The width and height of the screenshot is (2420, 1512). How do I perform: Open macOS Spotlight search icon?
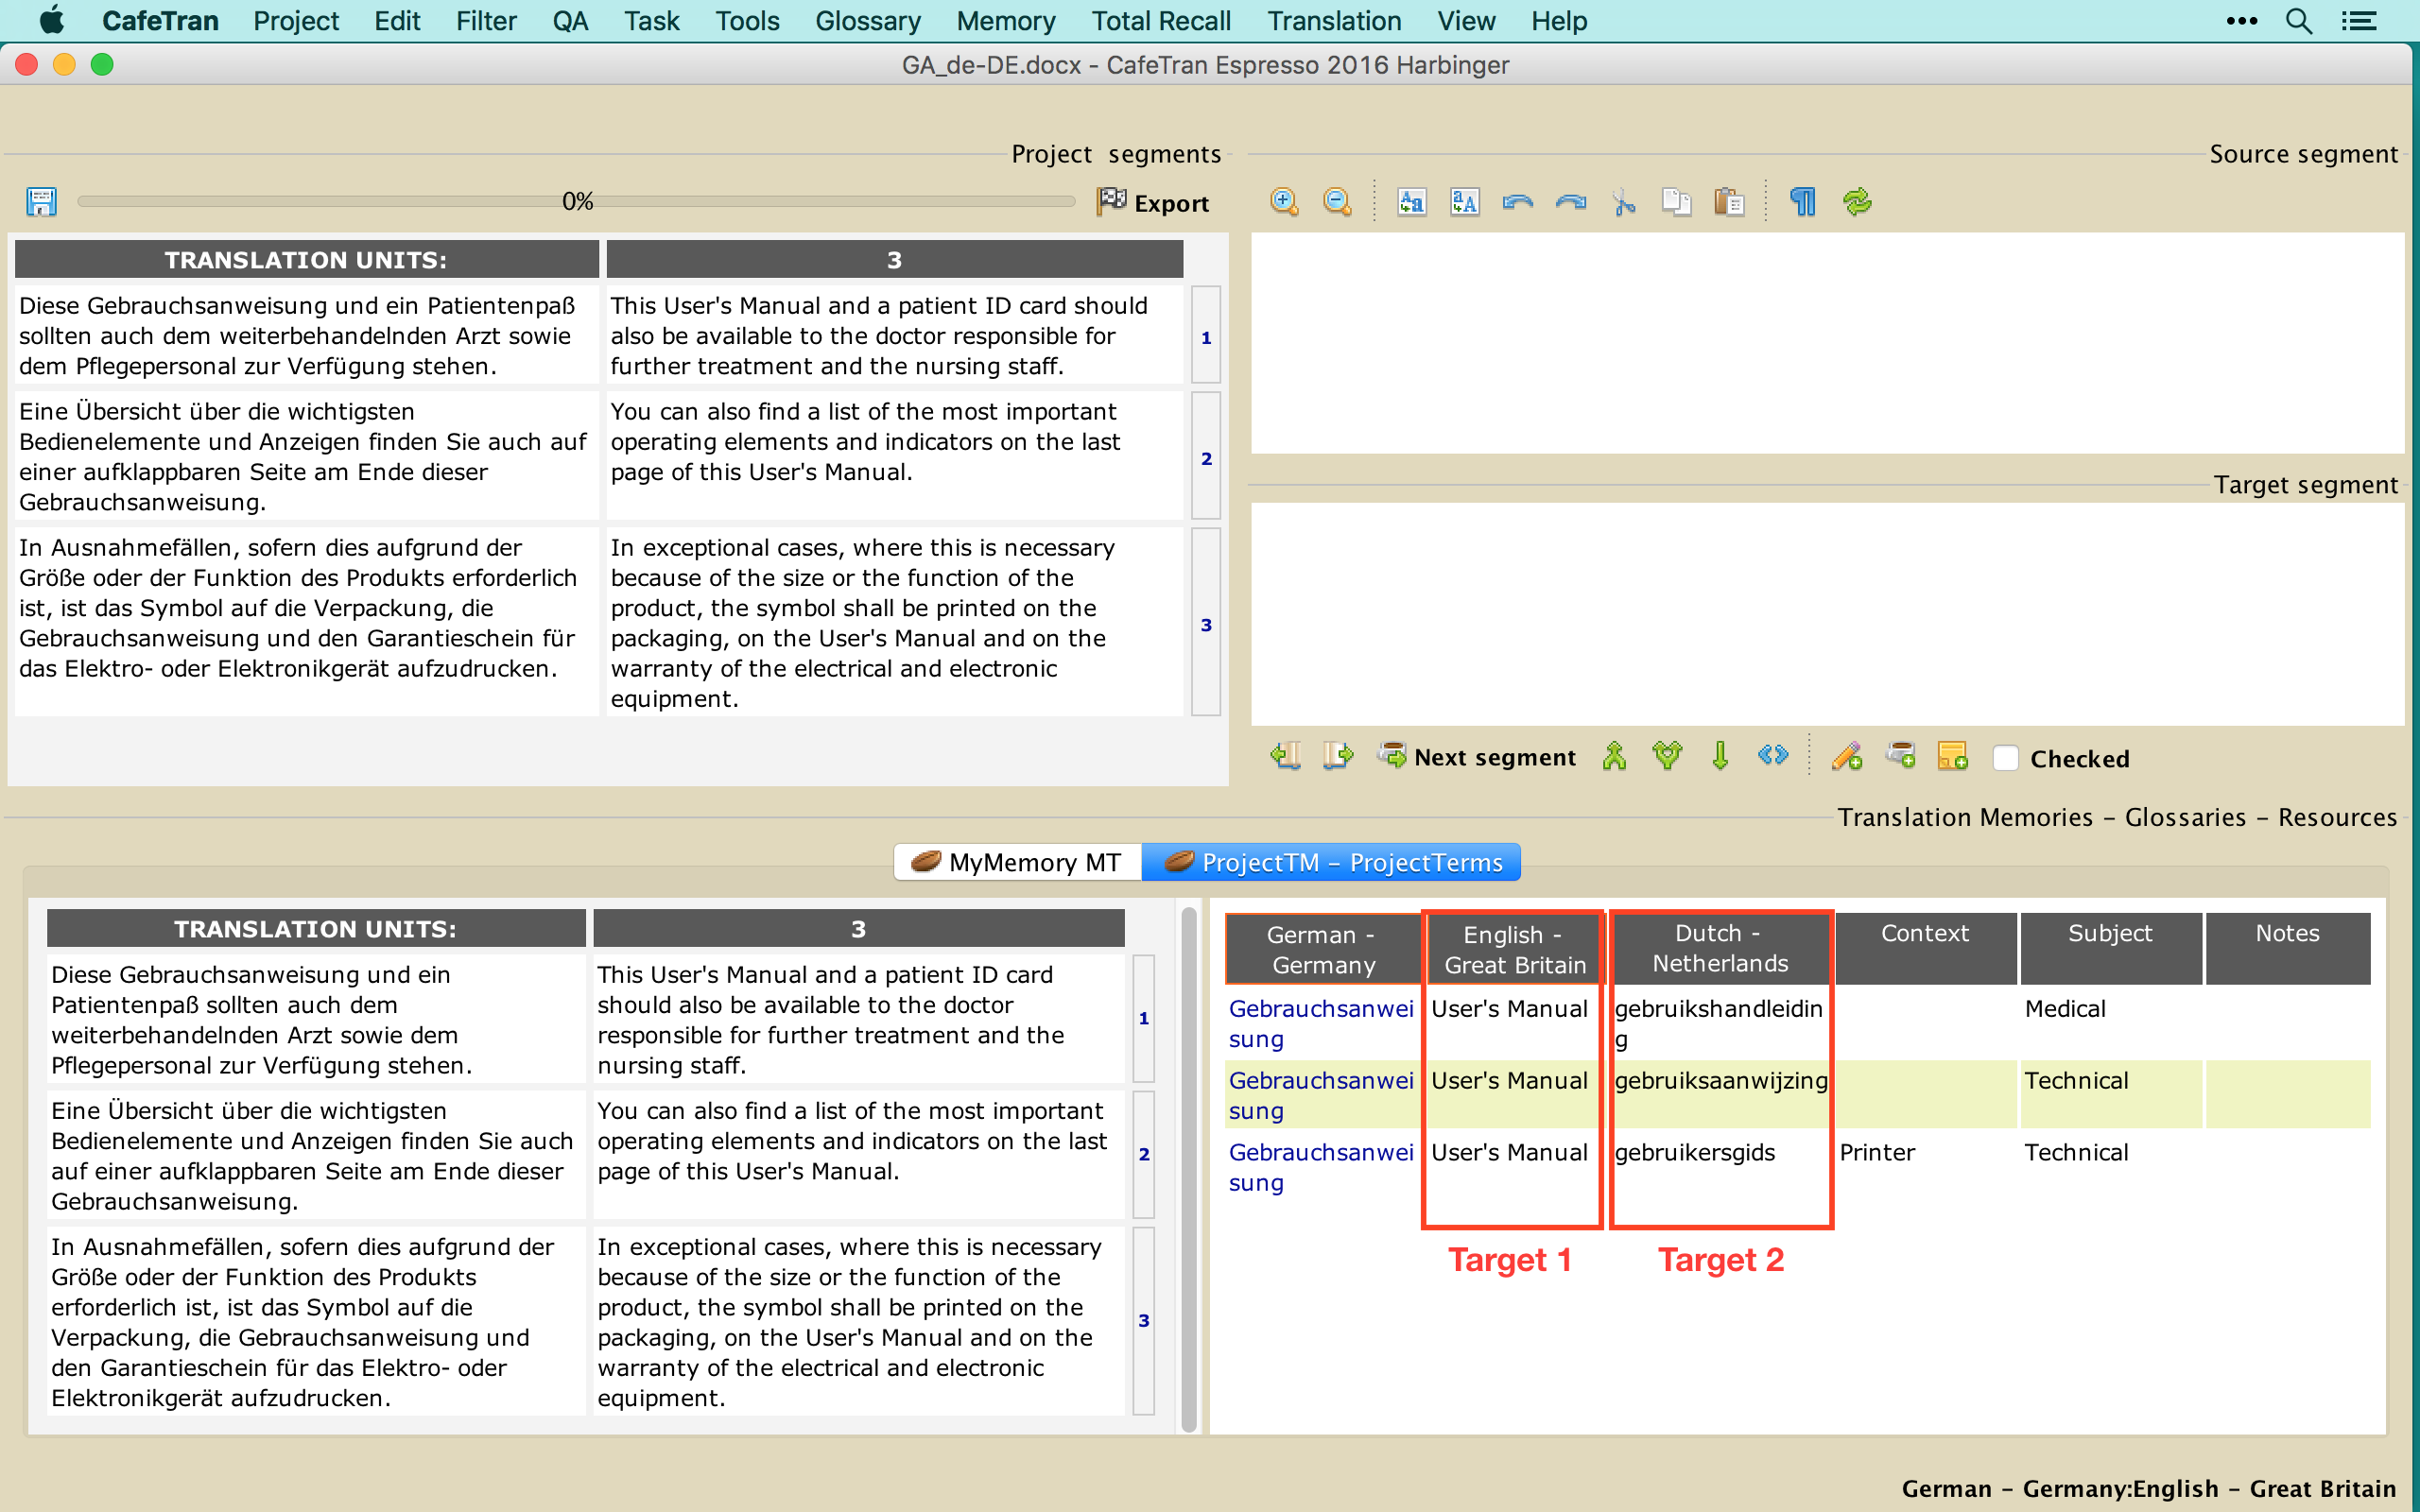pyautogui.click(x=2299, y=21)
